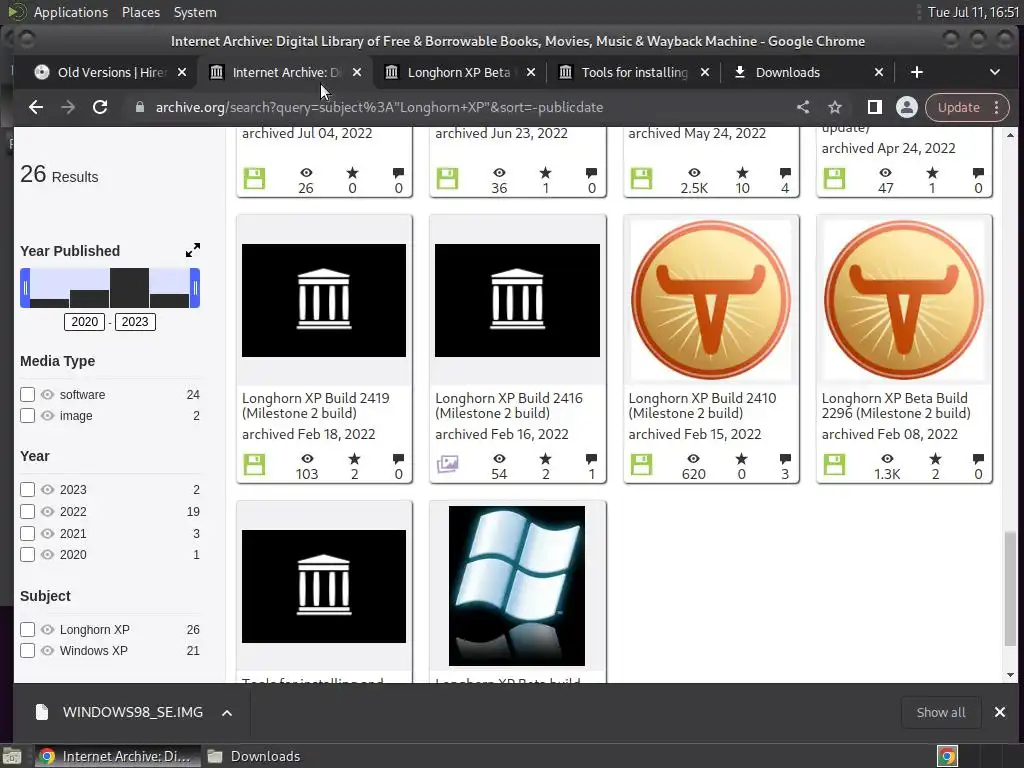Click floppy software icon on Build 2419 card

point(254,465)
